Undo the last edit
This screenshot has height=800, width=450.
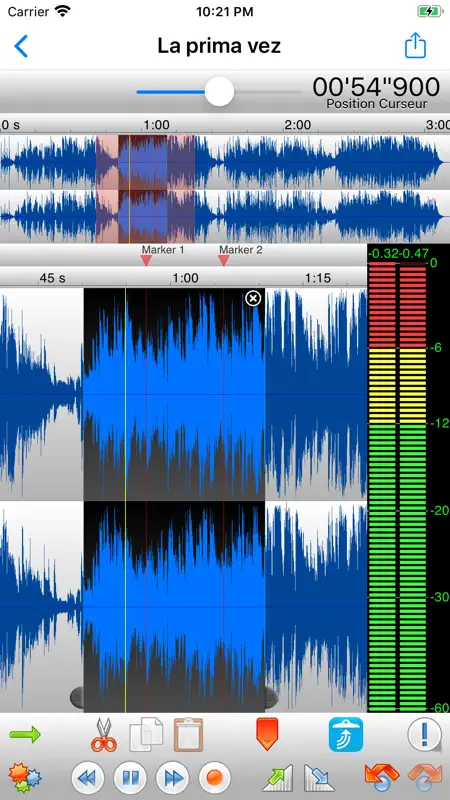tap(382, 777)
